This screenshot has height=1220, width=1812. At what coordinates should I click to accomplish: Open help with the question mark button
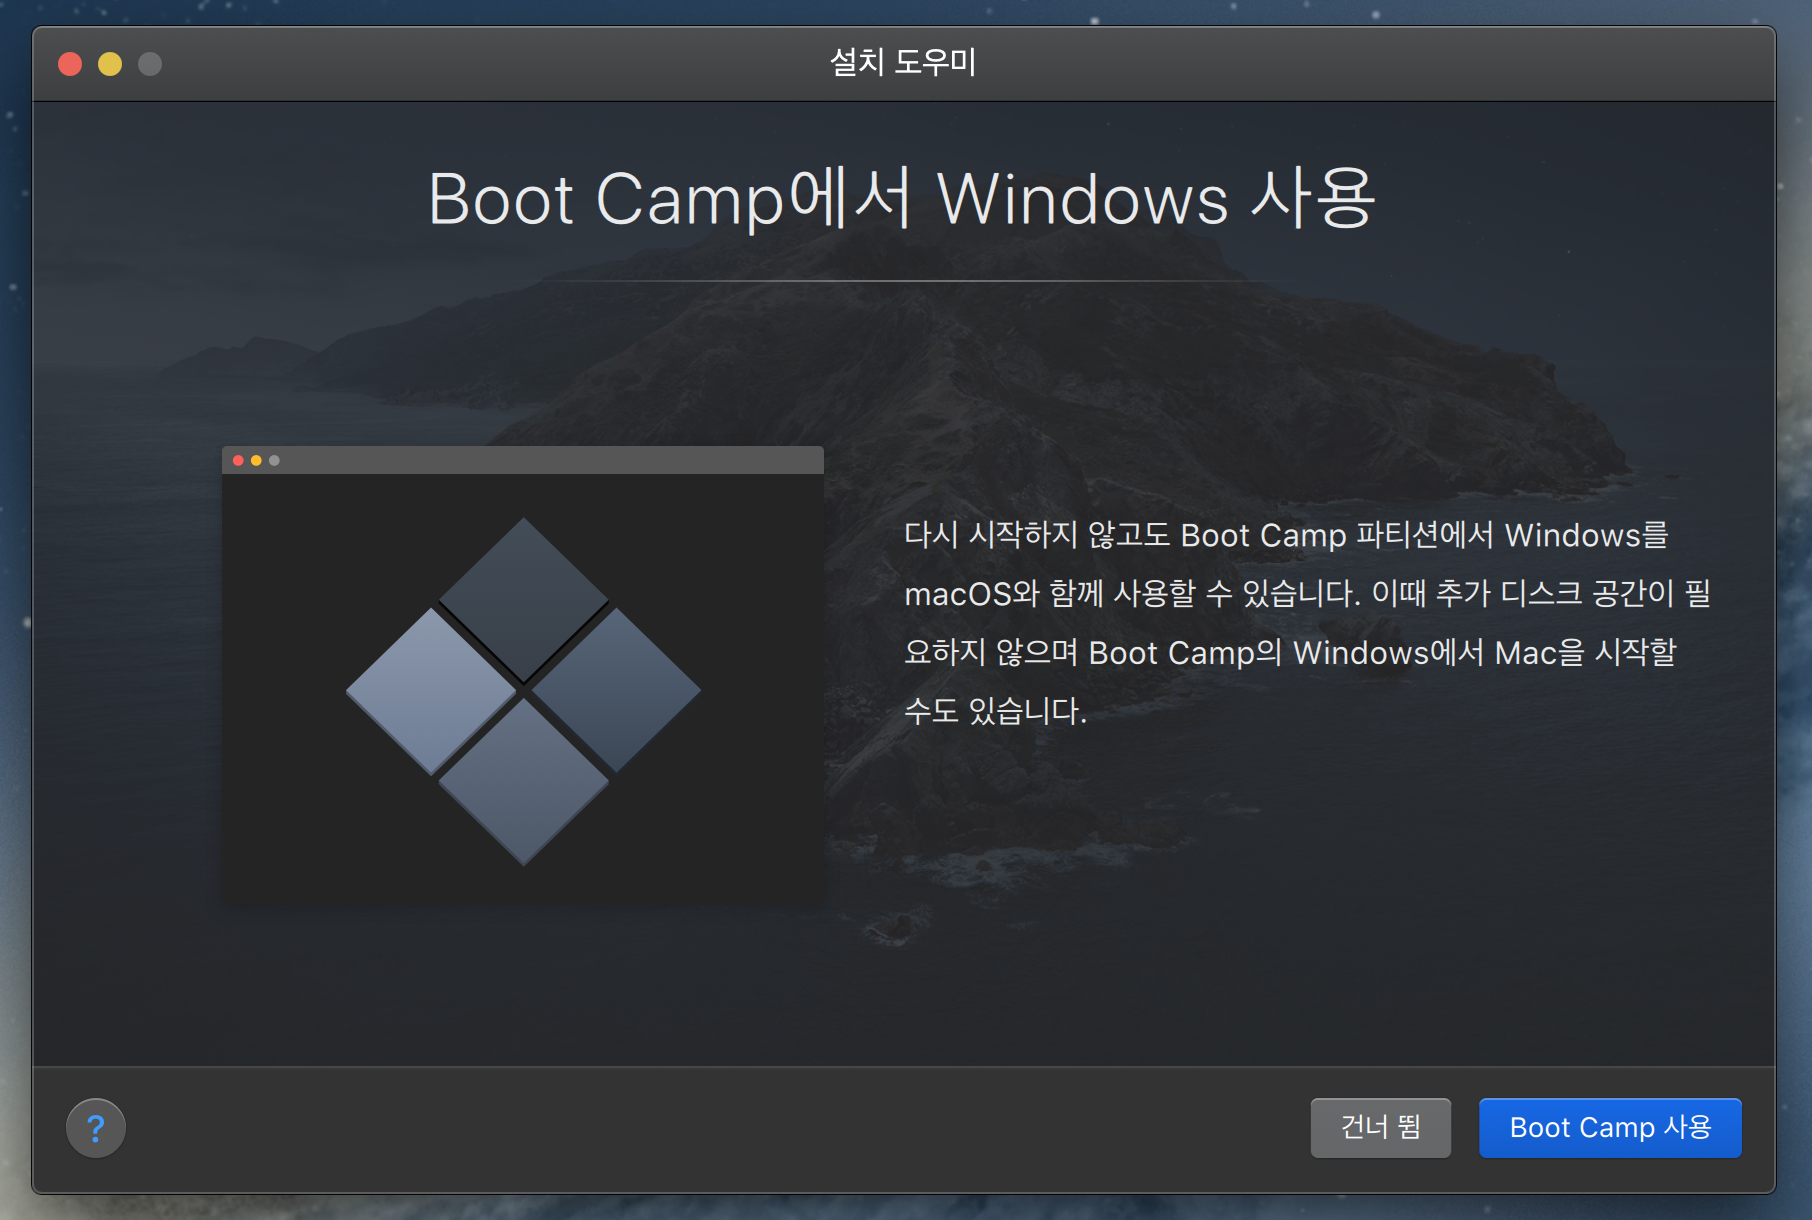tap(96, 1128)
